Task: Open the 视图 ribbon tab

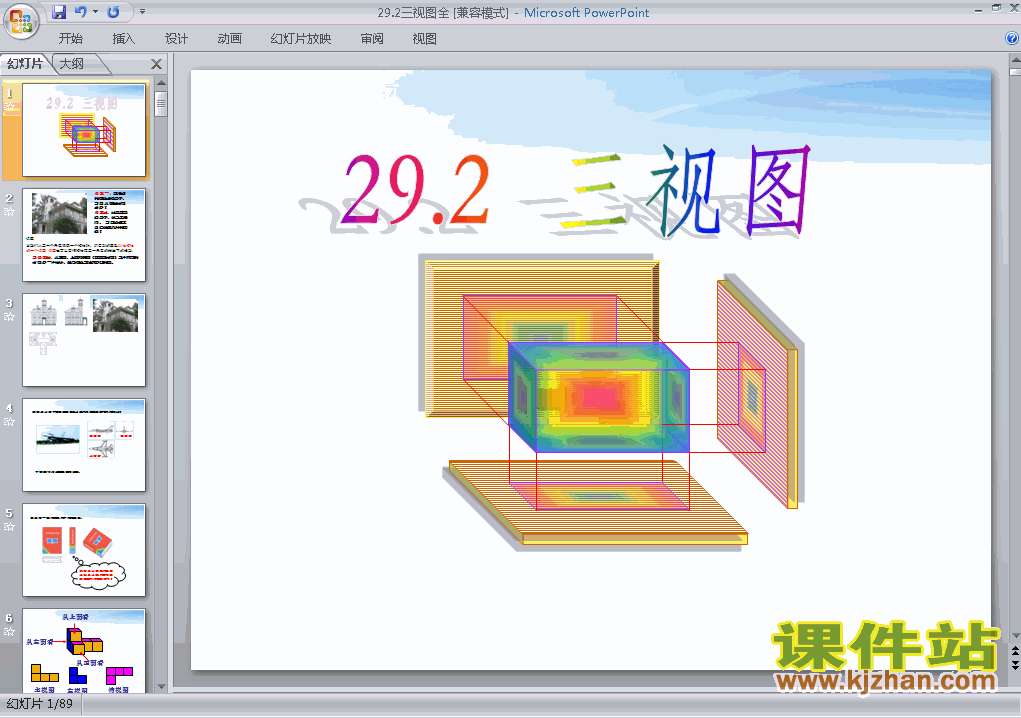Action: pos(425,39)
